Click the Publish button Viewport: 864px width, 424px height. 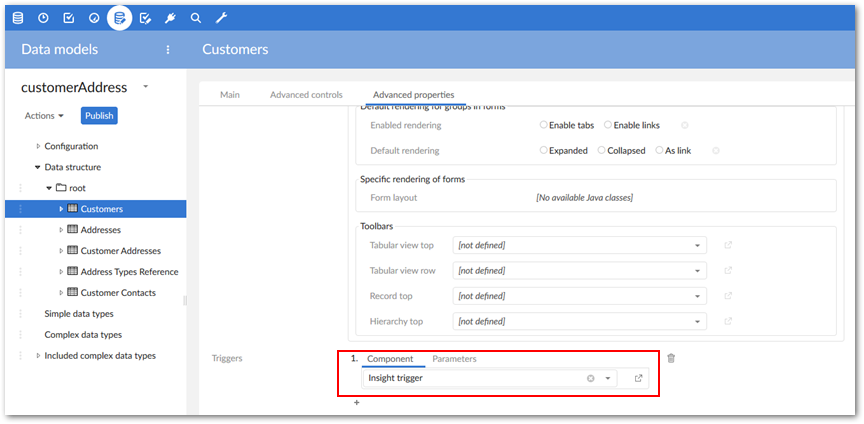tap(99, 116)
